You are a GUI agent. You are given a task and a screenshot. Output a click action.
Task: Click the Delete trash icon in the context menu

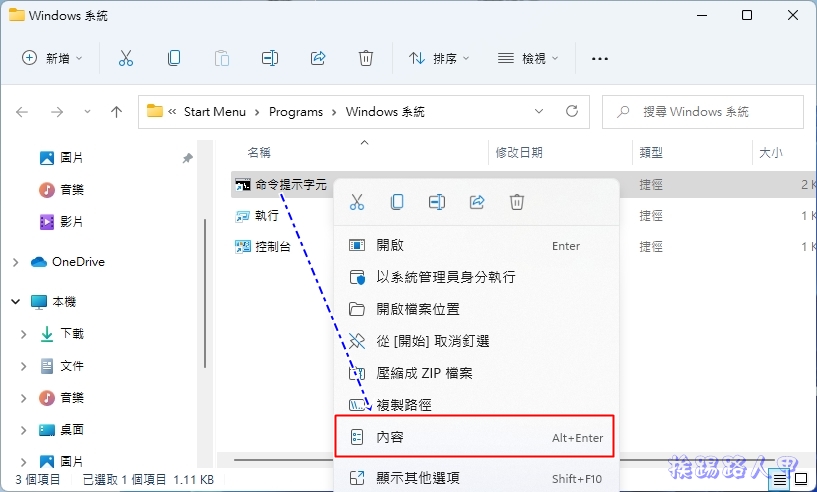pyautogui.click(x=517, y=202)
